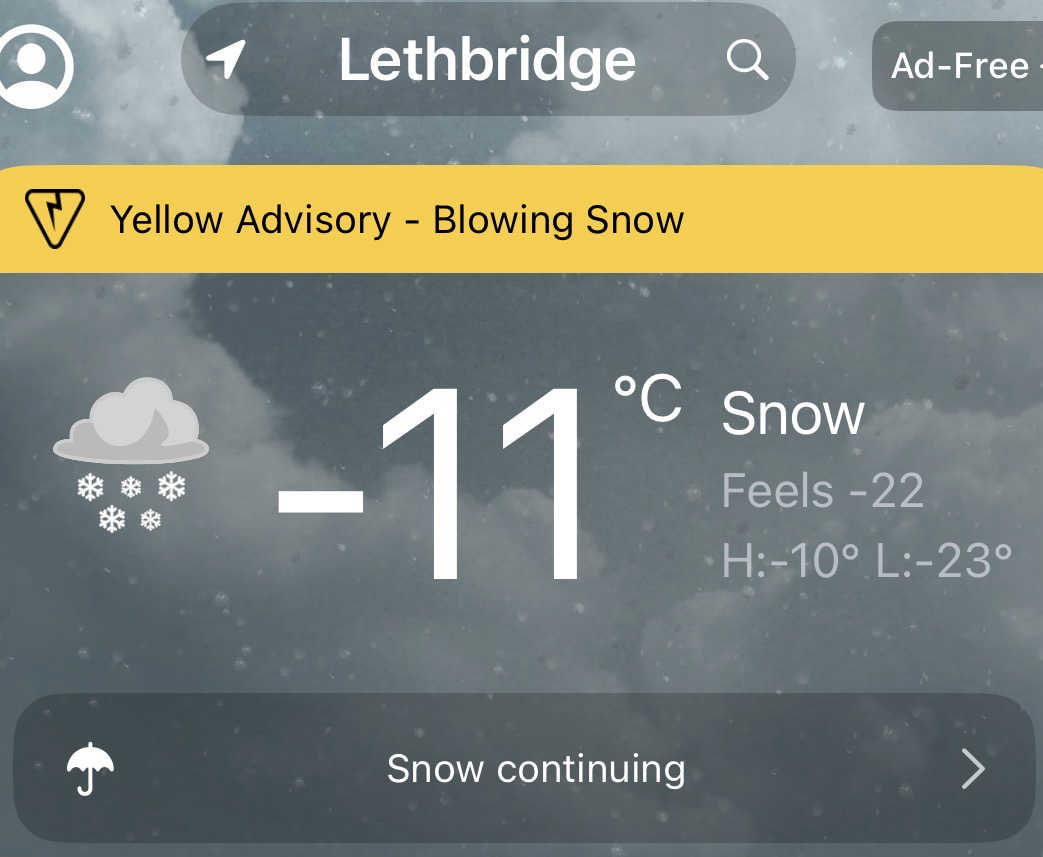Open the next arrow beside Snow continuing

point(973,769)
